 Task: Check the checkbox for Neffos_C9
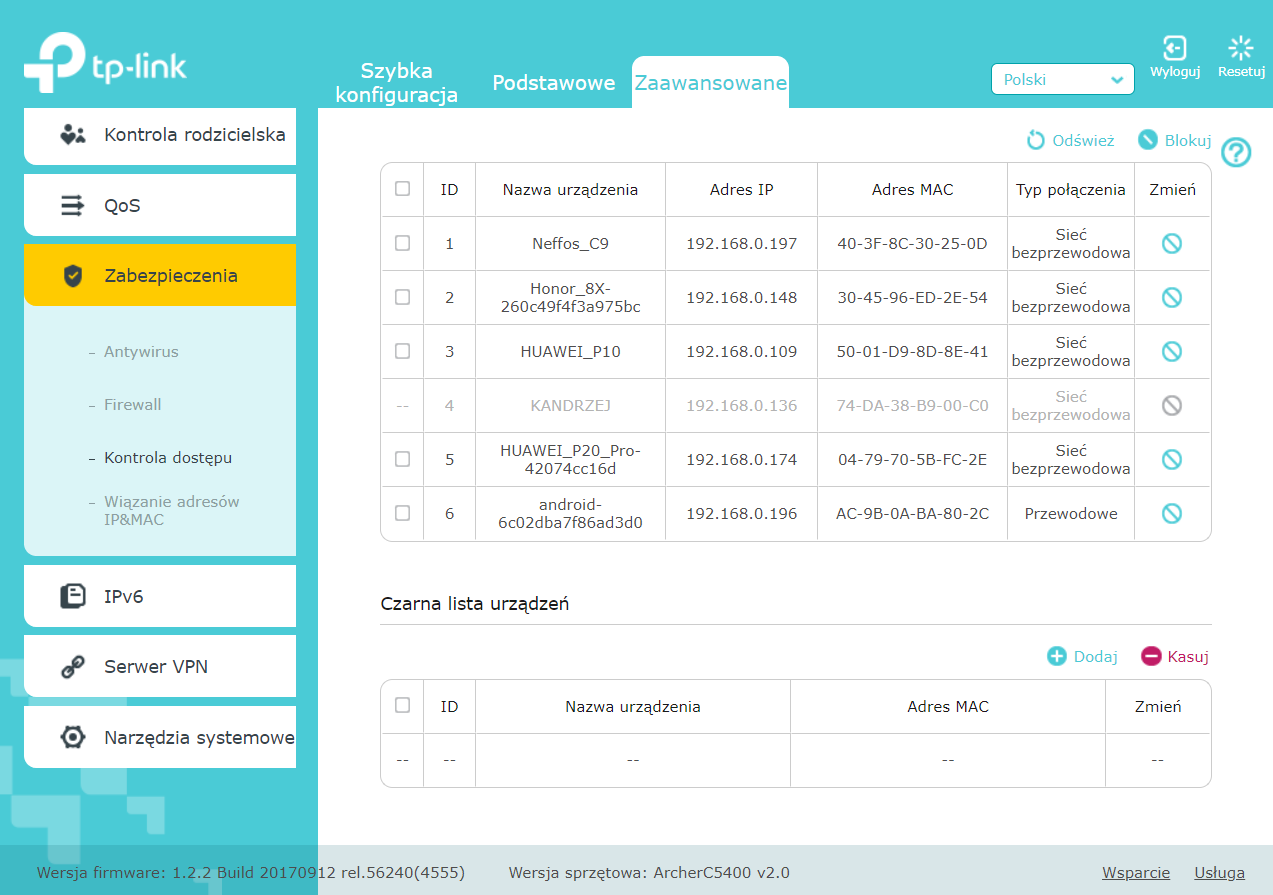pos(402,243)
